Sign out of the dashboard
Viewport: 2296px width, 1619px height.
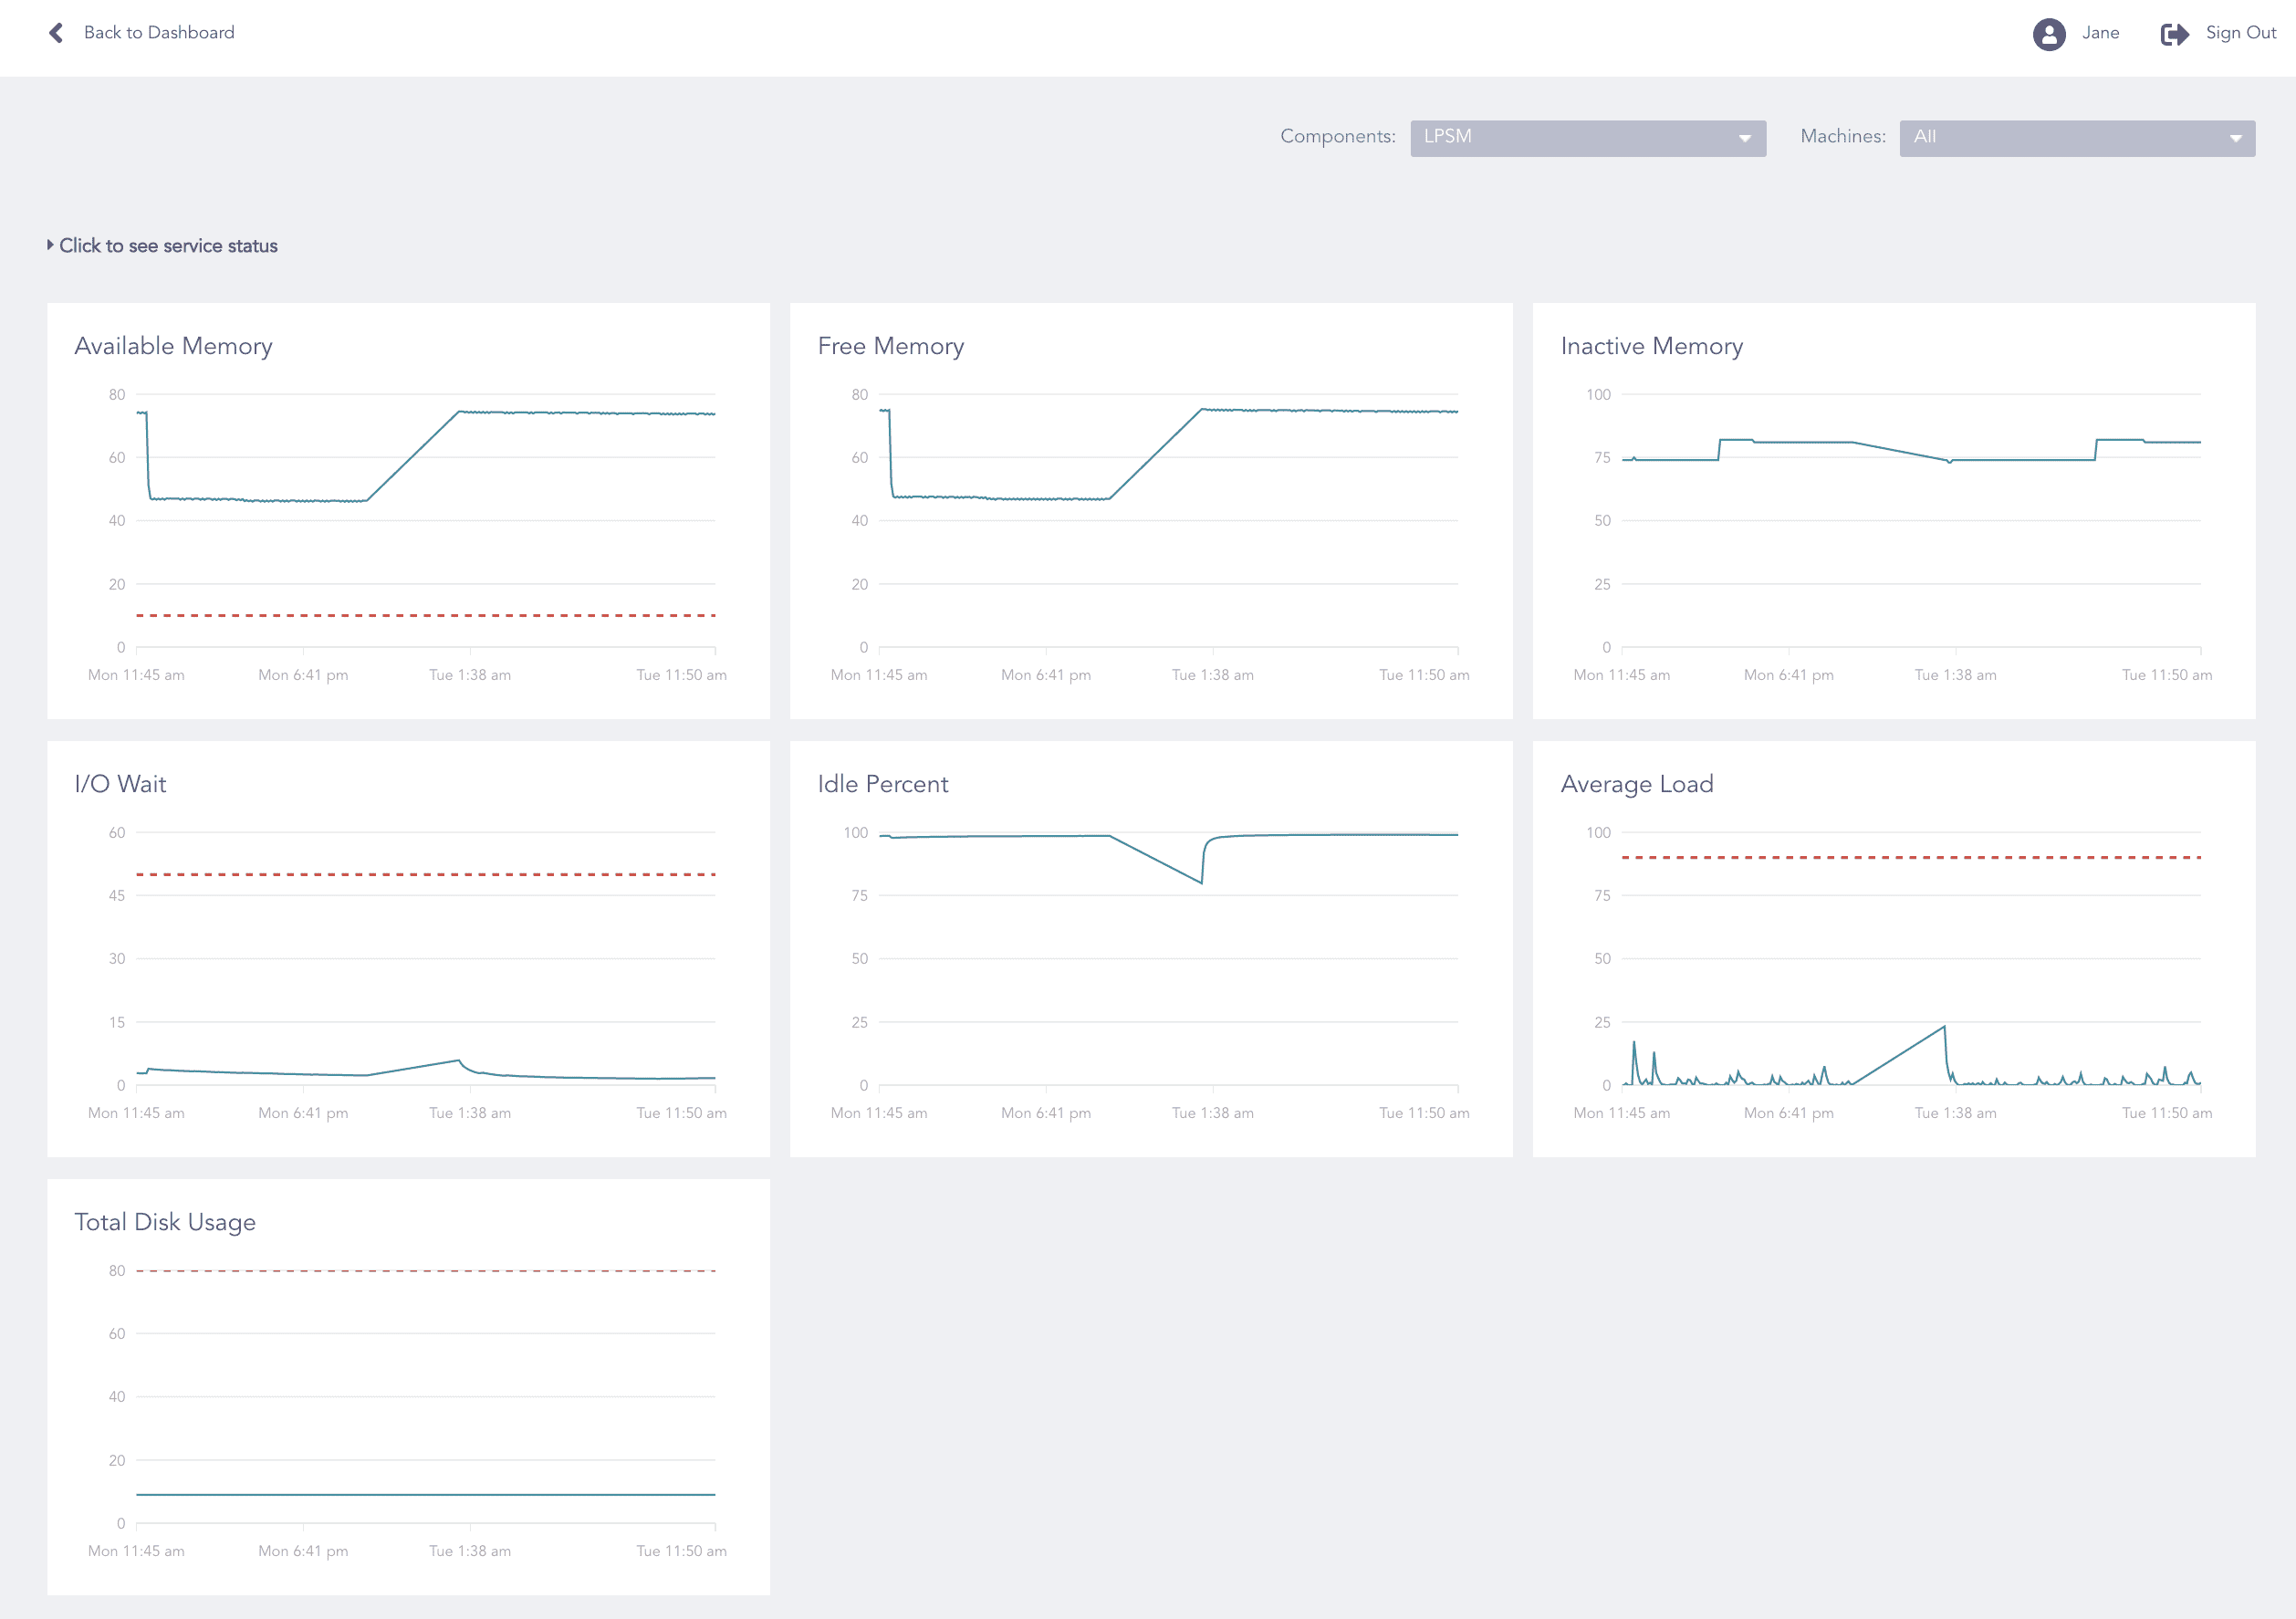pyautogui.click(x=2240, y=32)
